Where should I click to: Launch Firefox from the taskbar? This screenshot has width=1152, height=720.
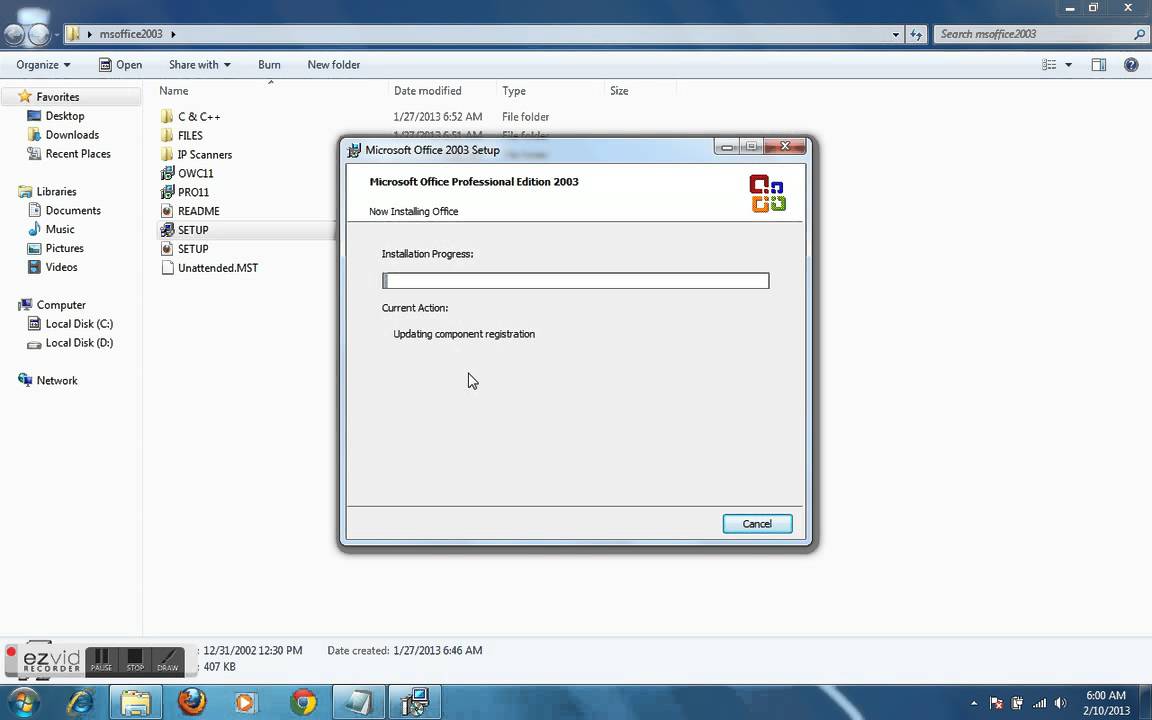pos(192,702)
